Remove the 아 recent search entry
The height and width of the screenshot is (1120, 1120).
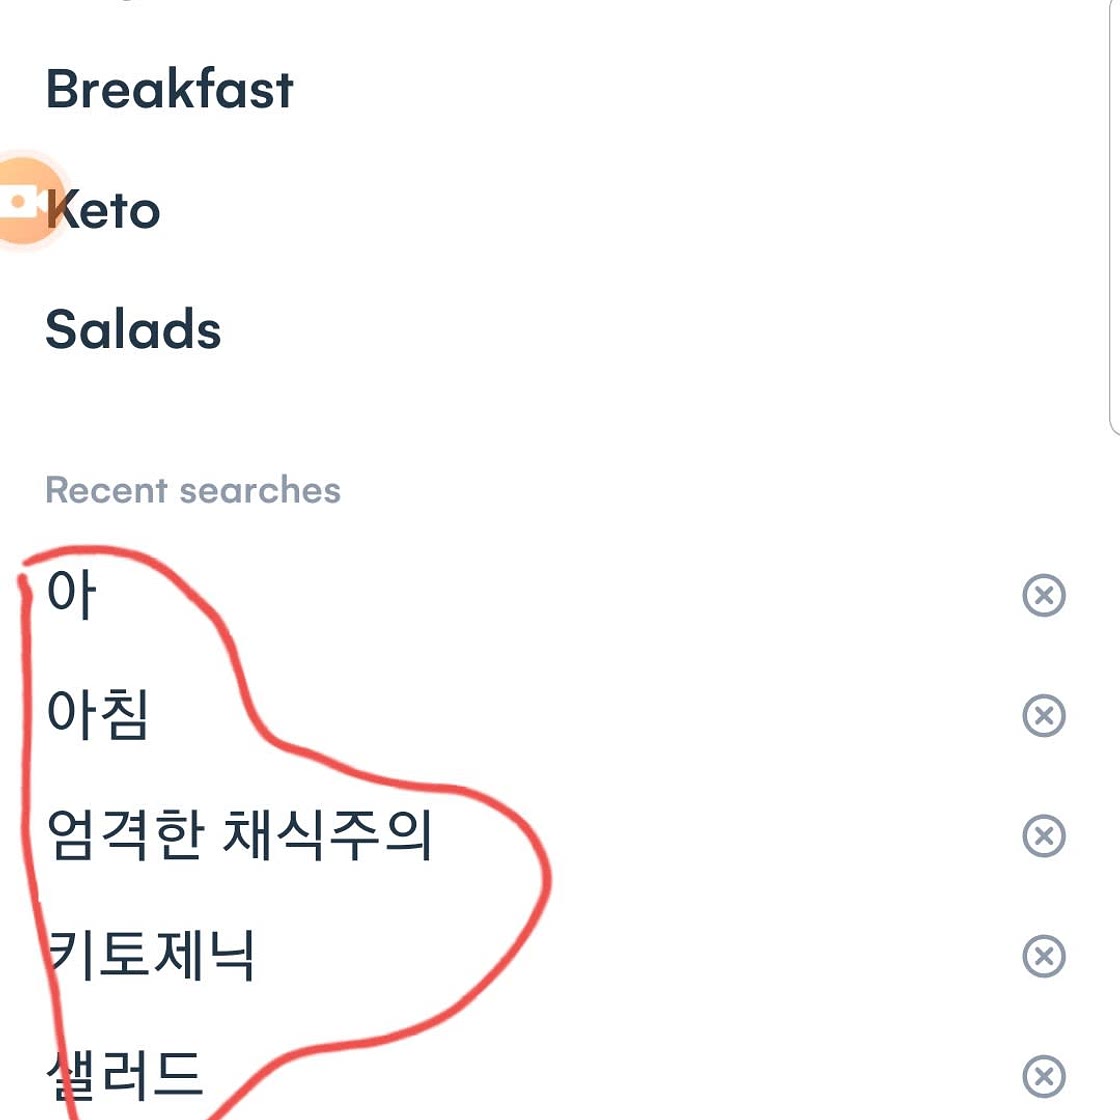click(1043, 596)
